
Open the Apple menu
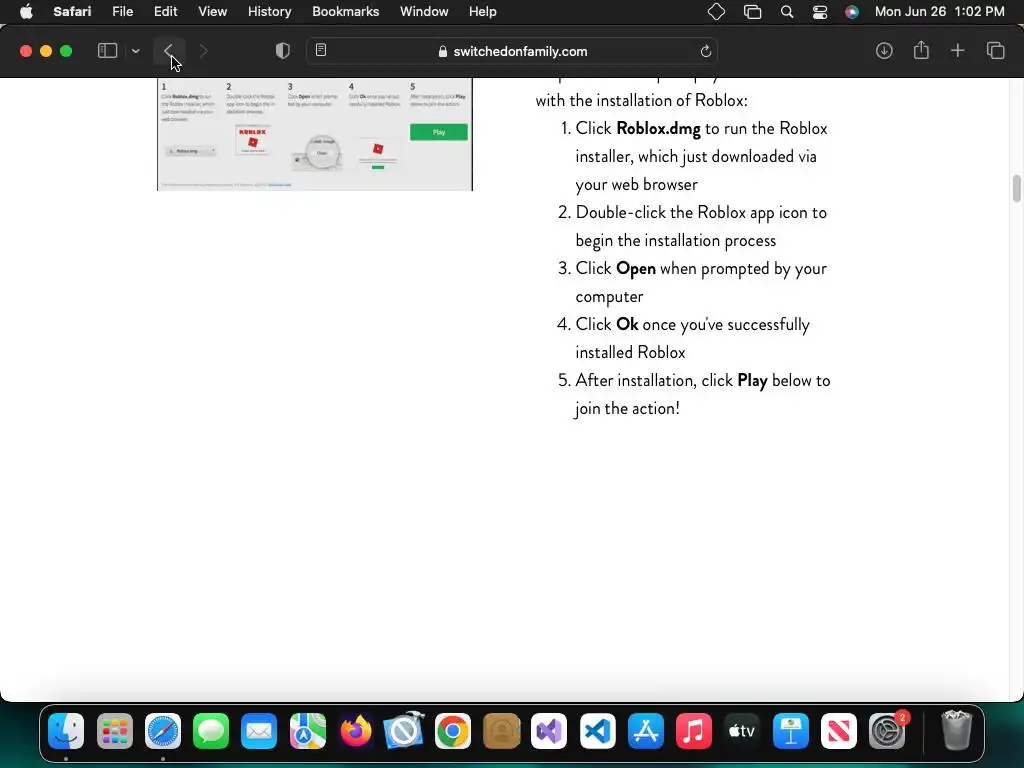click(26, 12)
